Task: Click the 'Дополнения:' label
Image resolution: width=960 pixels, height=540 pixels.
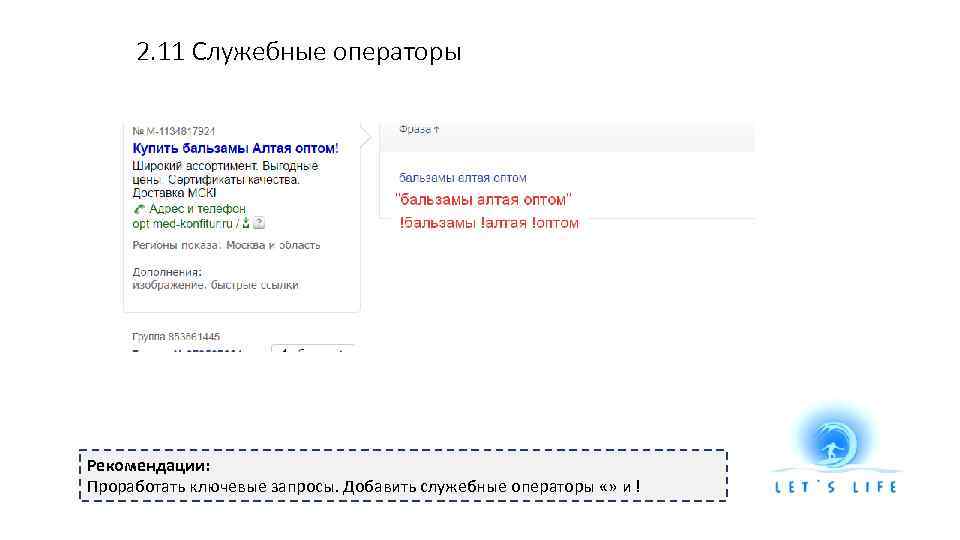Action: pyautogui.click(x=167, y=272)
